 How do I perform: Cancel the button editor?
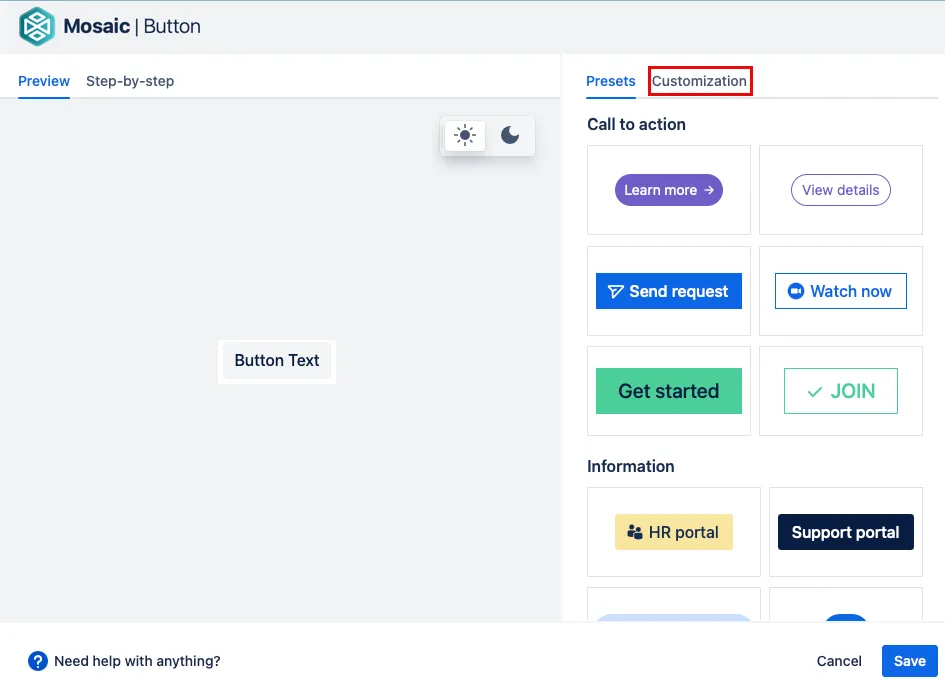[x=839, y=661]
